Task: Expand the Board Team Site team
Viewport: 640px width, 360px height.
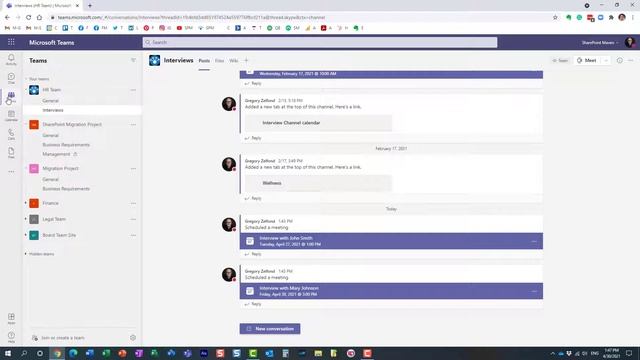Action: (x=25, y=235)
